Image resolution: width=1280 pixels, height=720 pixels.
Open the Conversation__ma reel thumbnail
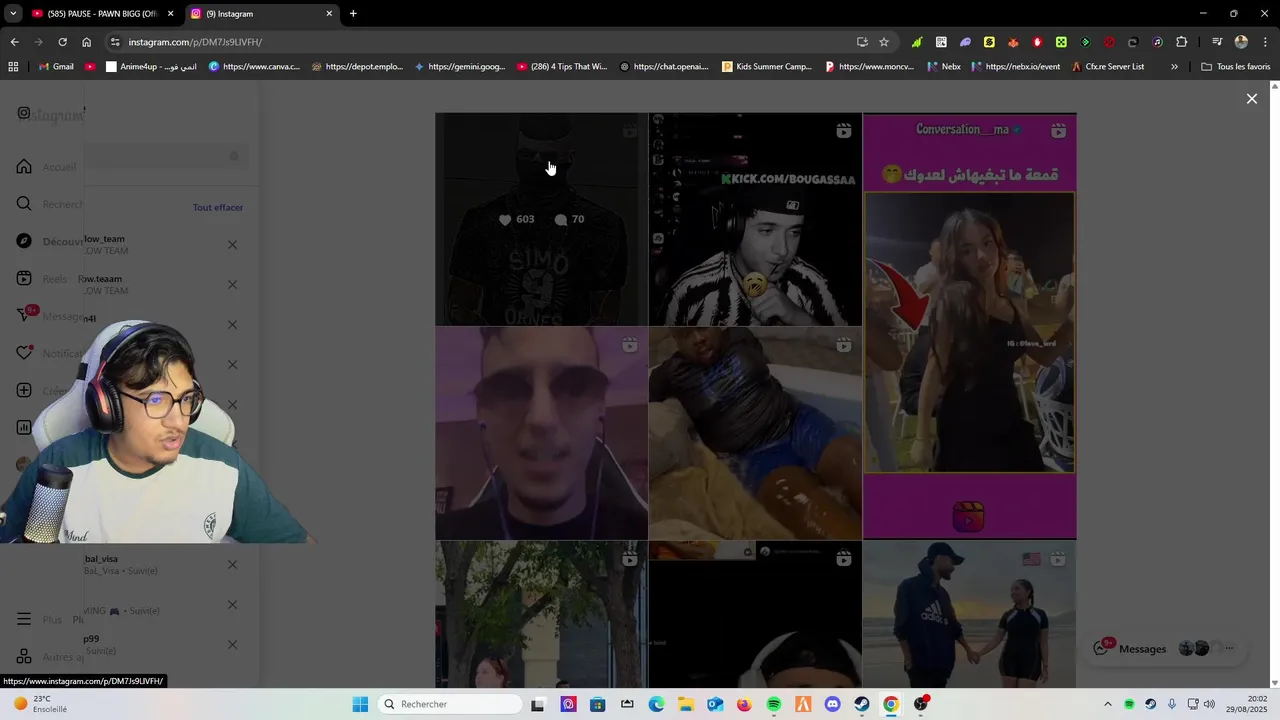pyautogui.click(x=970, y=326)
